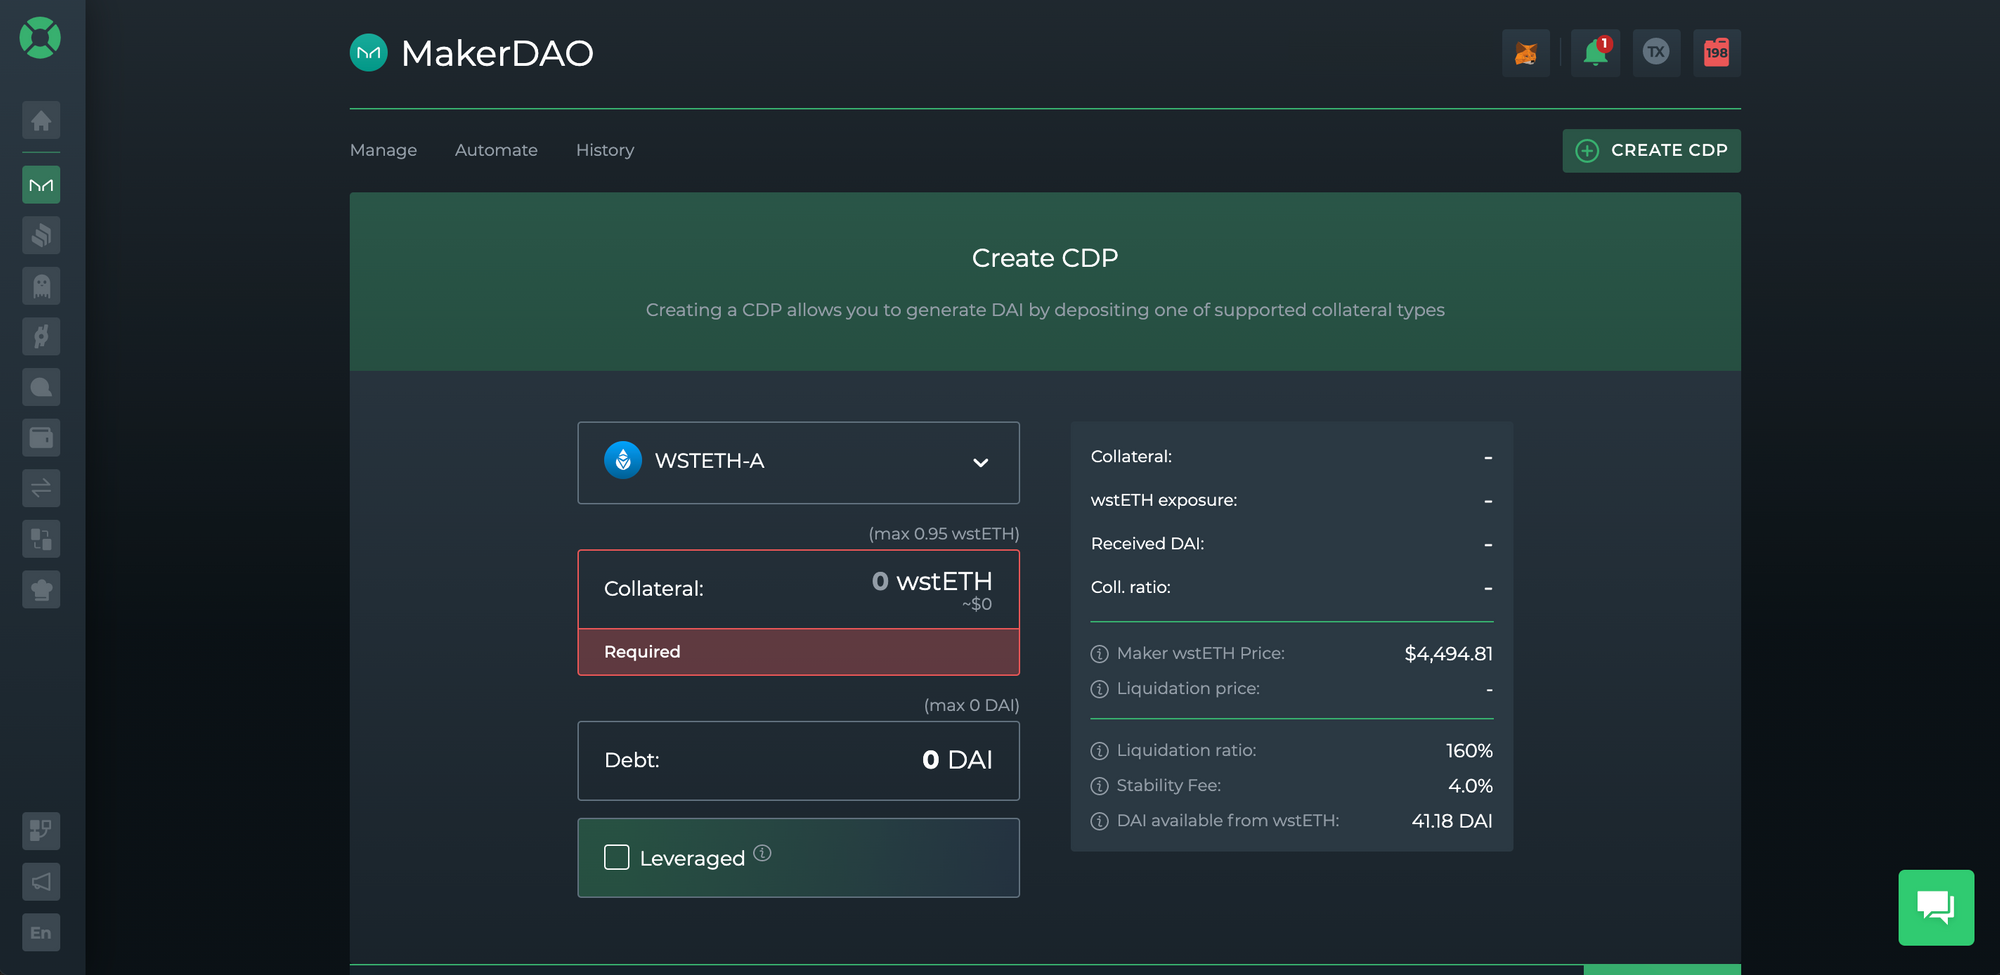Click the MakerDAO header logo

tap(369, 53)
